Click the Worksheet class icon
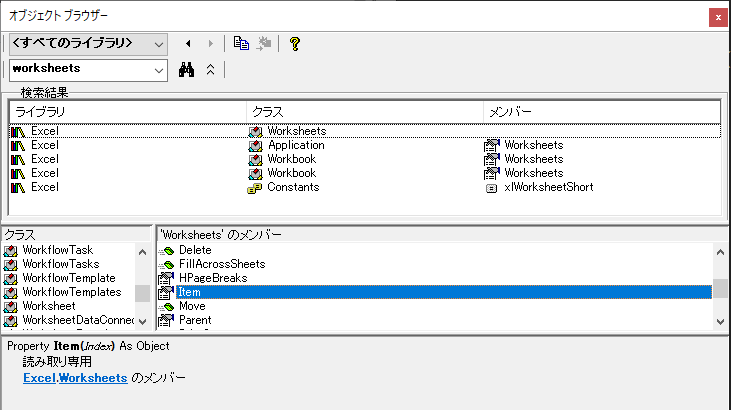 pyautogui.click(x=11, y=307)
